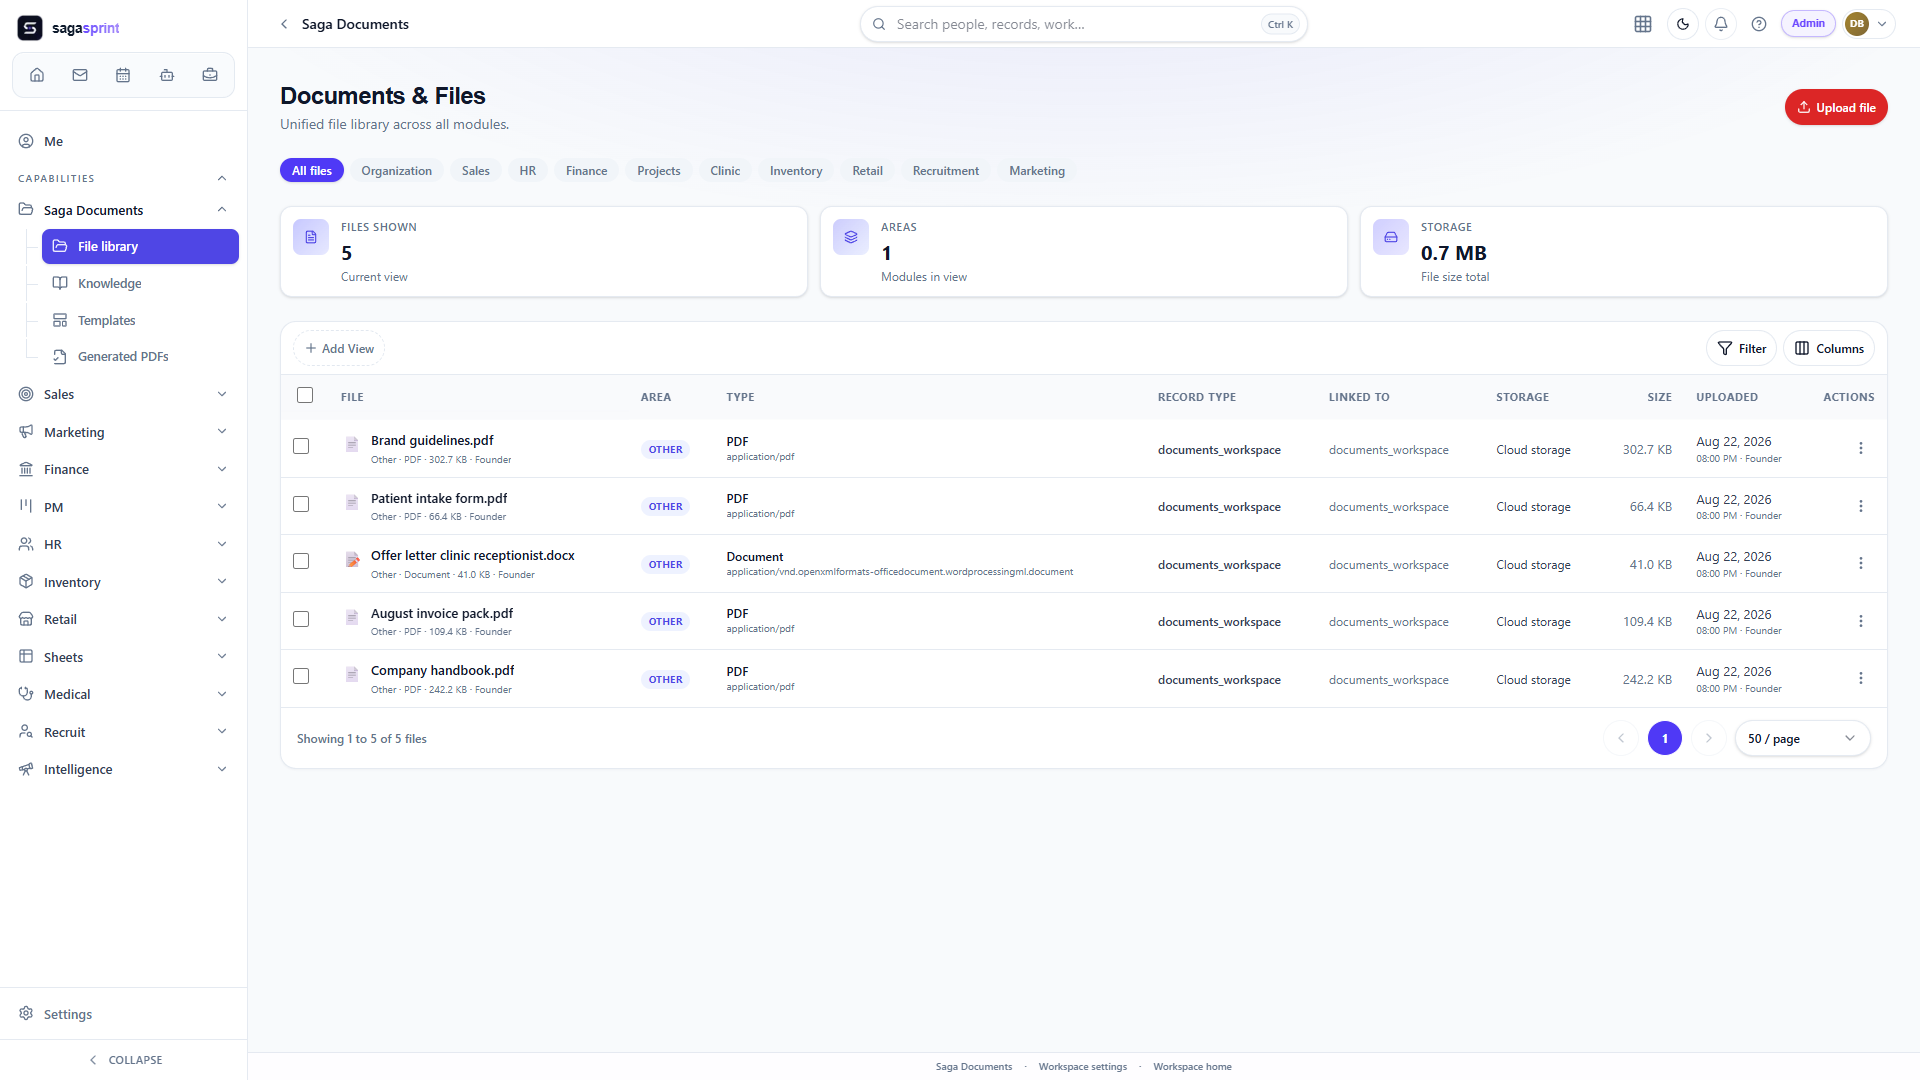The height and width of the screenshot is (1080, 1920).
Task: Switch to the Clinic tab
Action: coord(725,171)
